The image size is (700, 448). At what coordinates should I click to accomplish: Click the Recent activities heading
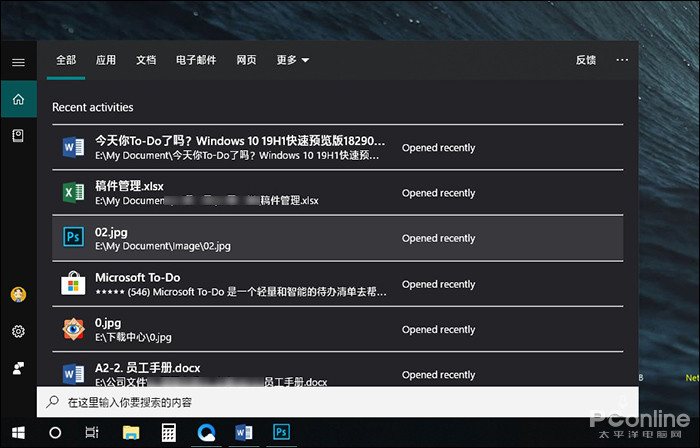click(92, 107)
